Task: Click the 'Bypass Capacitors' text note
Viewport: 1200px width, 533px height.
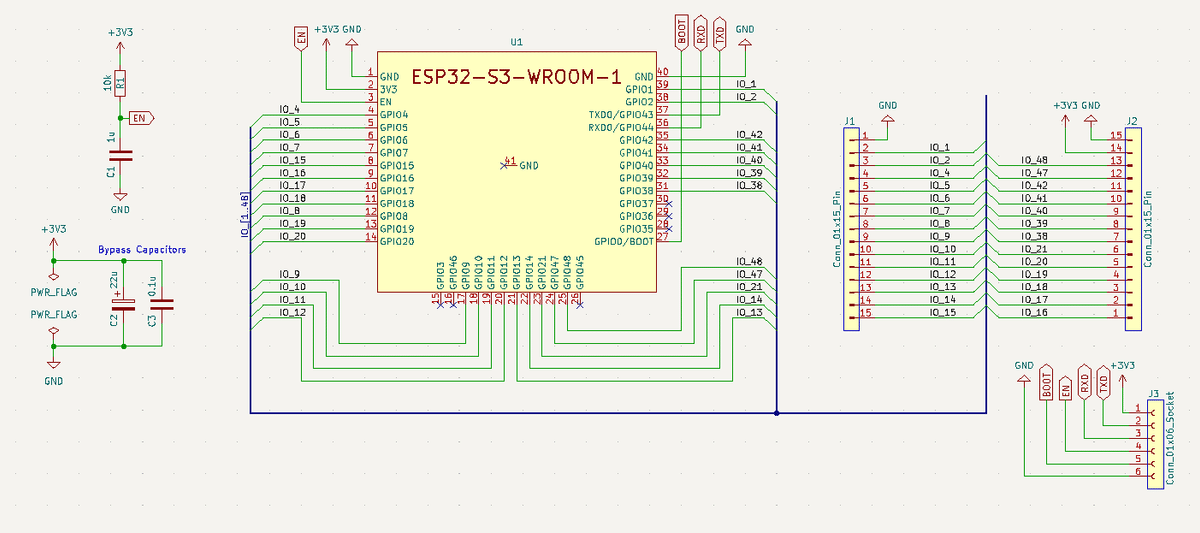Action: (x=142, y=250)
